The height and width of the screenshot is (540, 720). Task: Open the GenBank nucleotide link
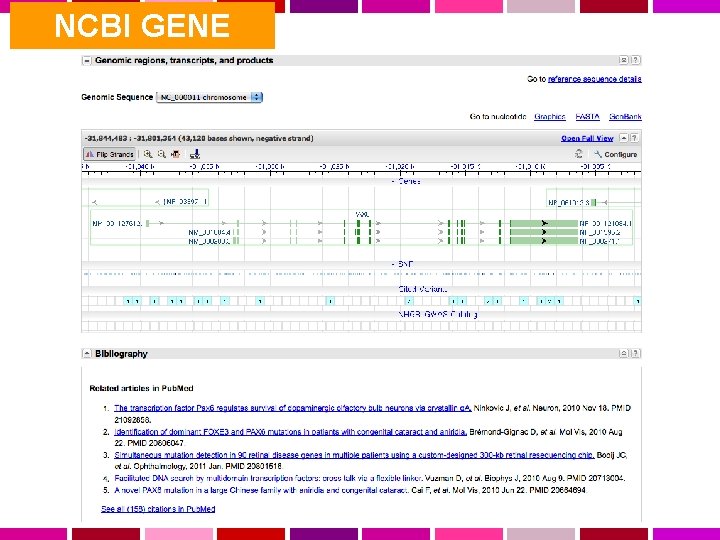[x=625, y=117]
